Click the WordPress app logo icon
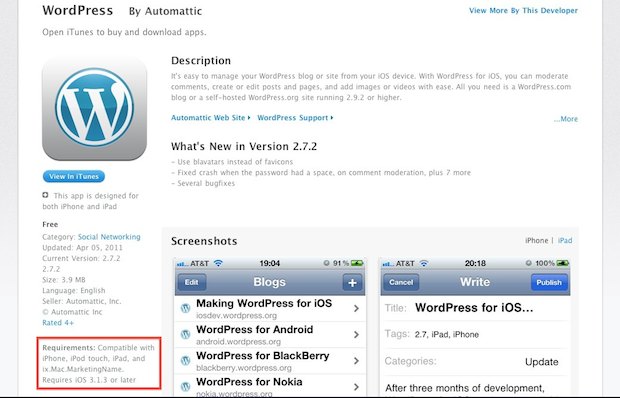Image resolution: width=620 pixels, height=398 pixels. tap(95, 108)
